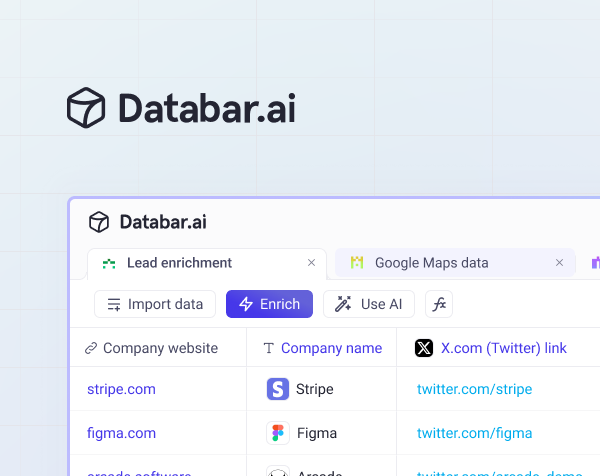Click the list-plus icon on Import data
Screen dimensions: 600x476
point(114,305)
